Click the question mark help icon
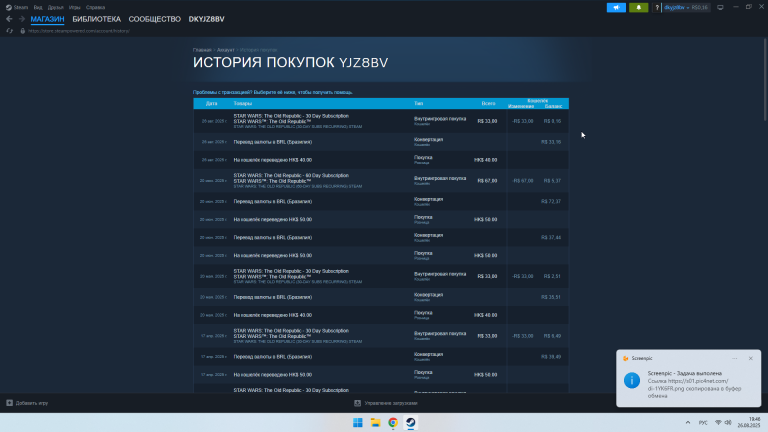Image resolution: width=768 pixels, height=432 pixels. (657, 7)
